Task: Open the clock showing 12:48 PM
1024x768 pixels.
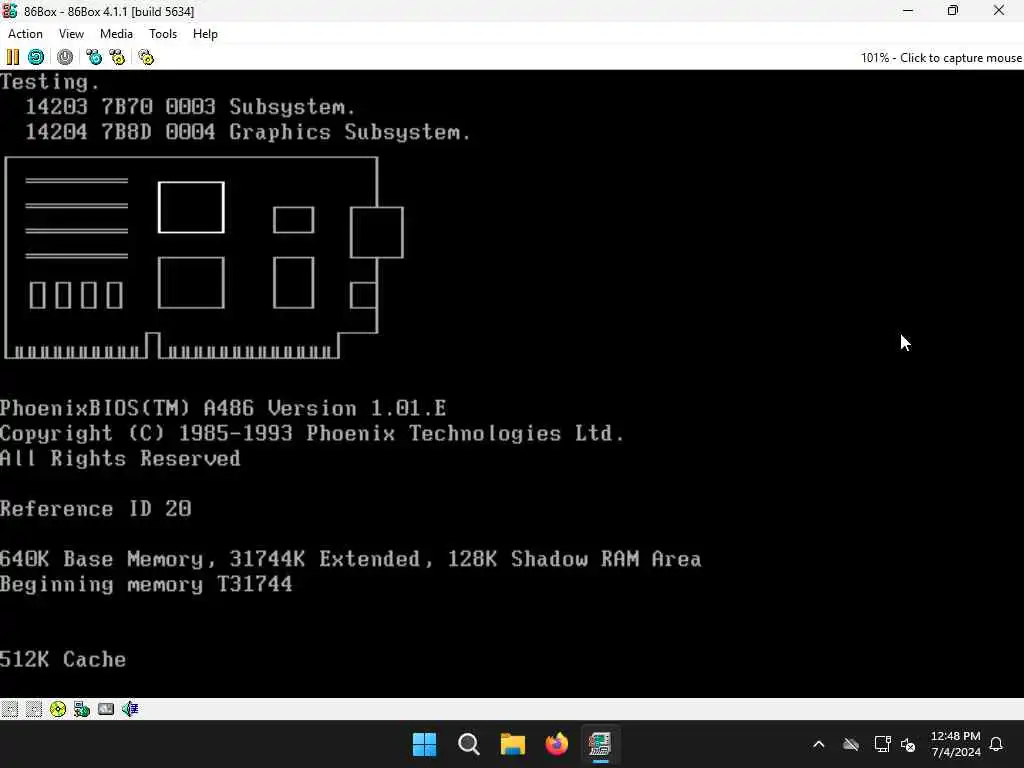Action: (x=955, y=744)
